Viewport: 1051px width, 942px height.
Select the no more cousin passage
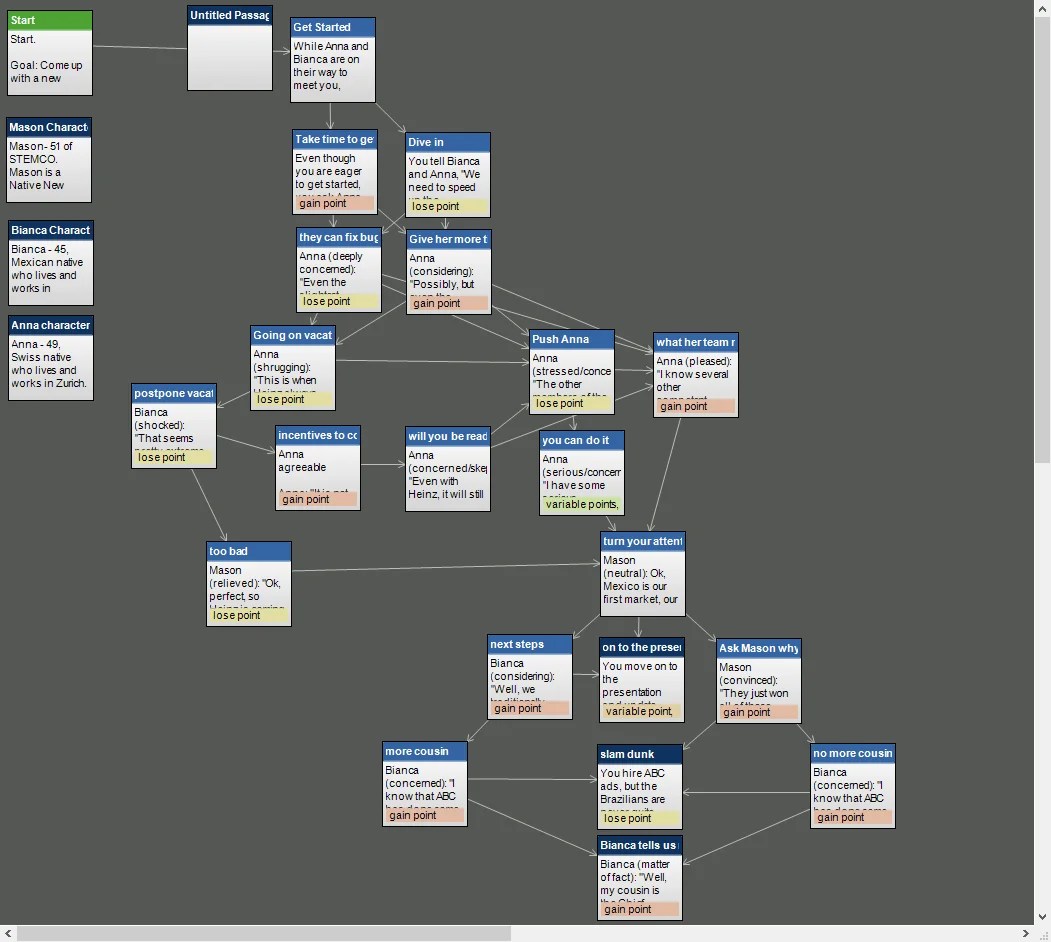(x=853, y=786)
